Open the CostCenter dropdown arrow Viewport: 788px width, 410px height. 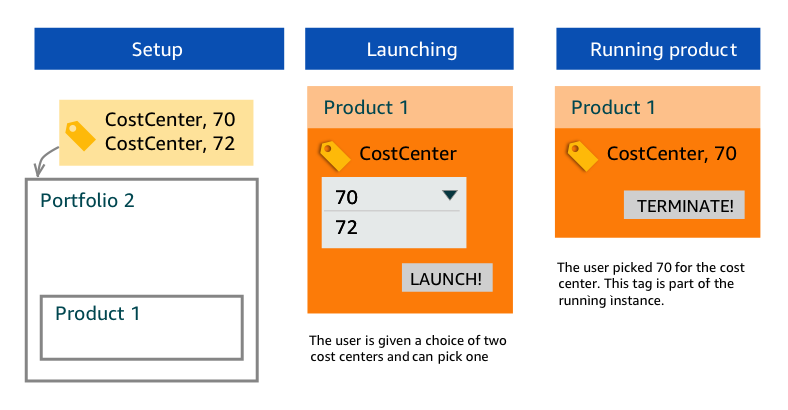(449, 196)
